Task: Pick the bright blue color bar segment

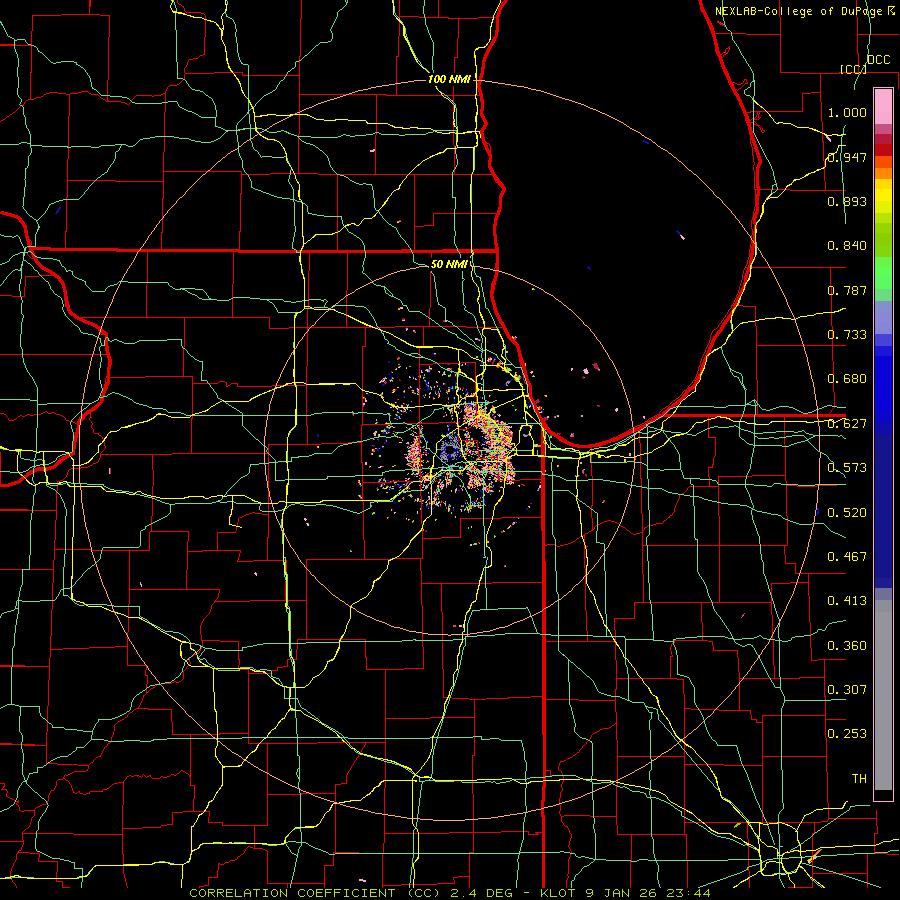Action: click(883, 390)
